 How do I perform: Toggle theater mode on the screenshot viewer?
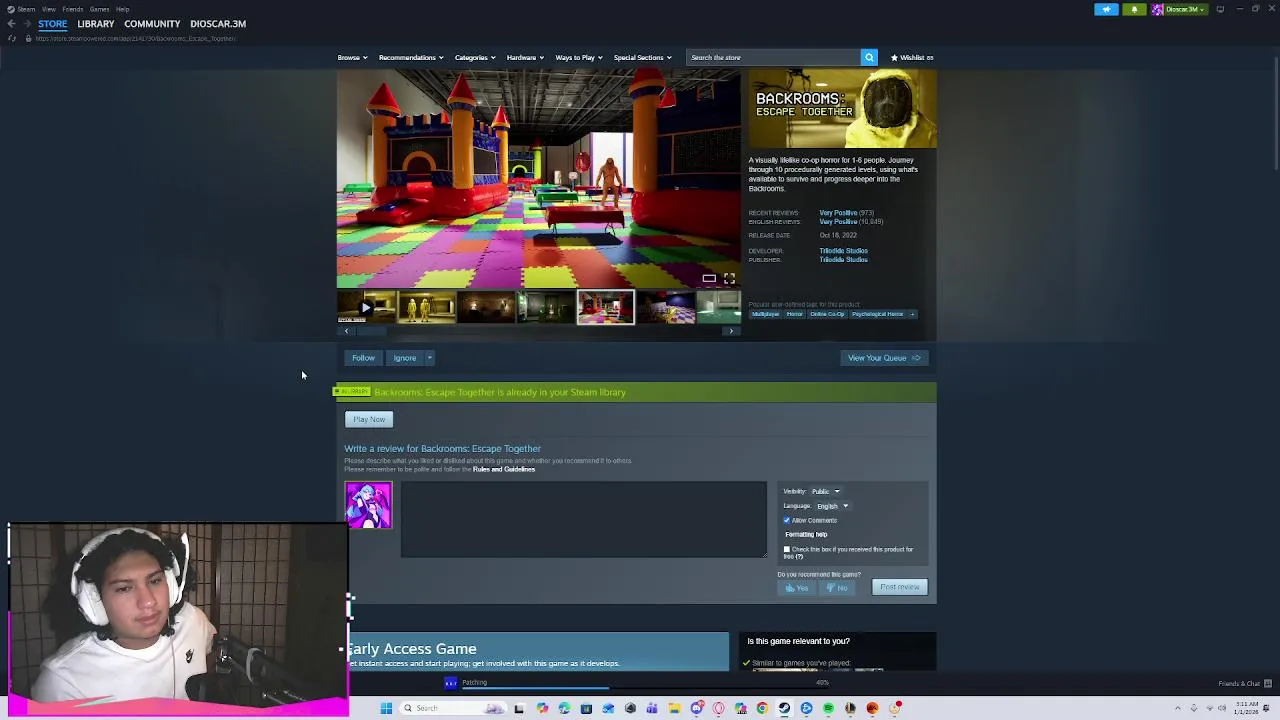click(x=709, y=279)
